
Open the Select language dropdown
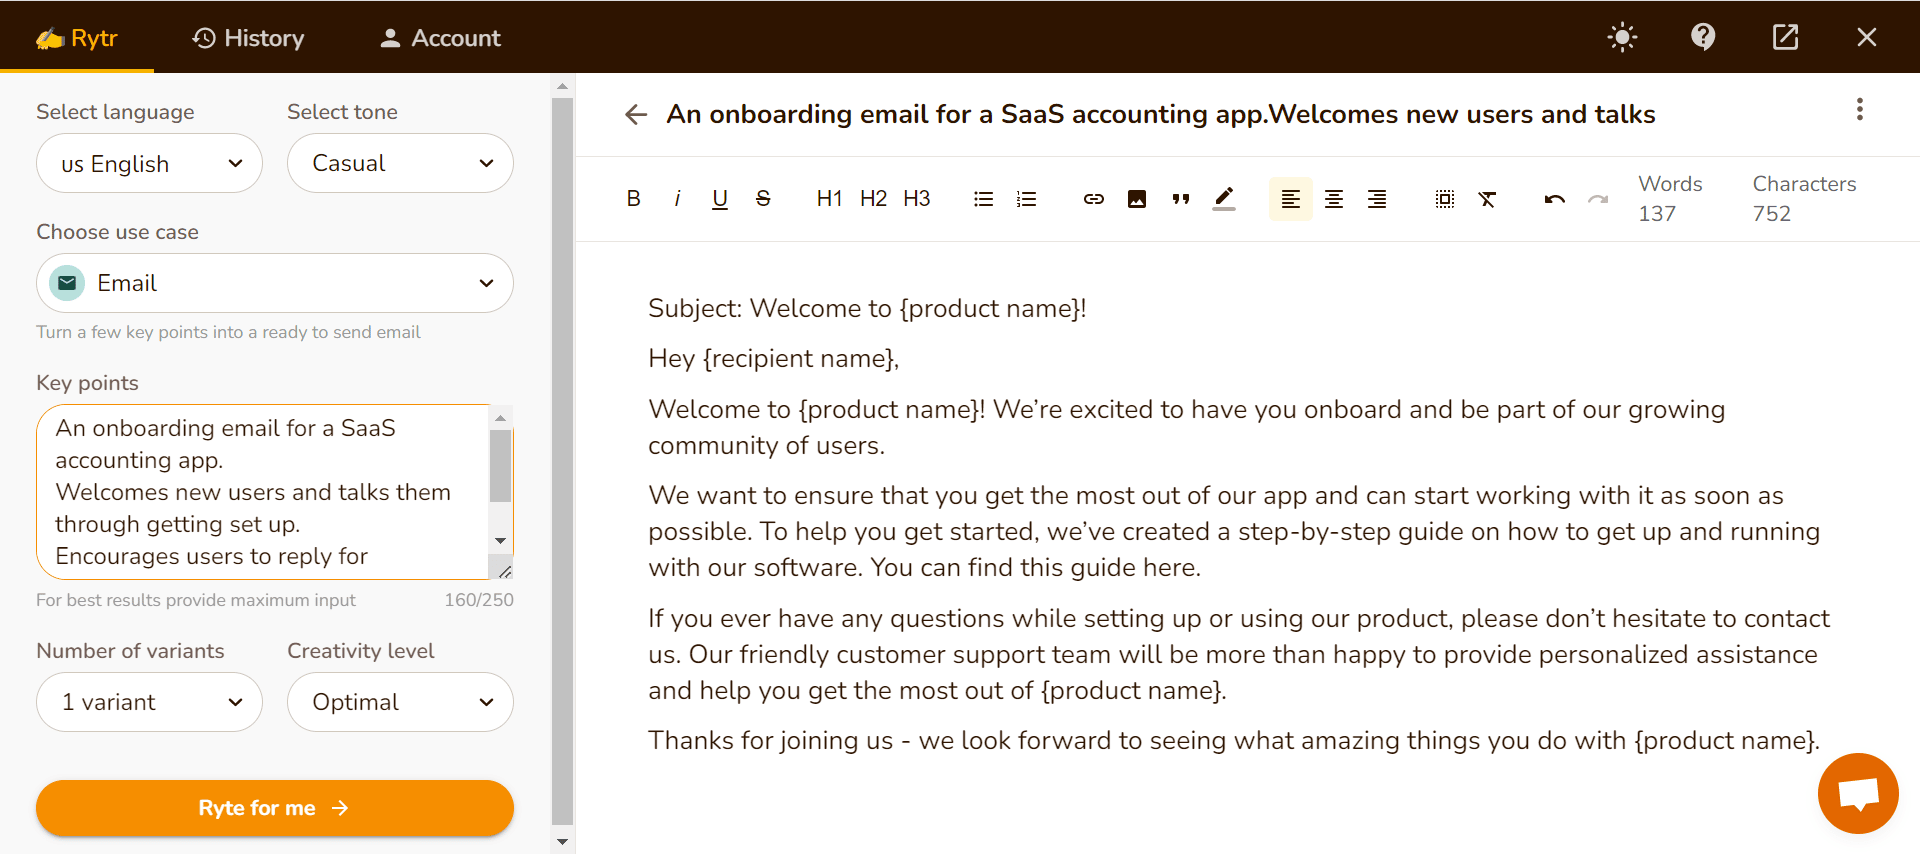point(149,163)
